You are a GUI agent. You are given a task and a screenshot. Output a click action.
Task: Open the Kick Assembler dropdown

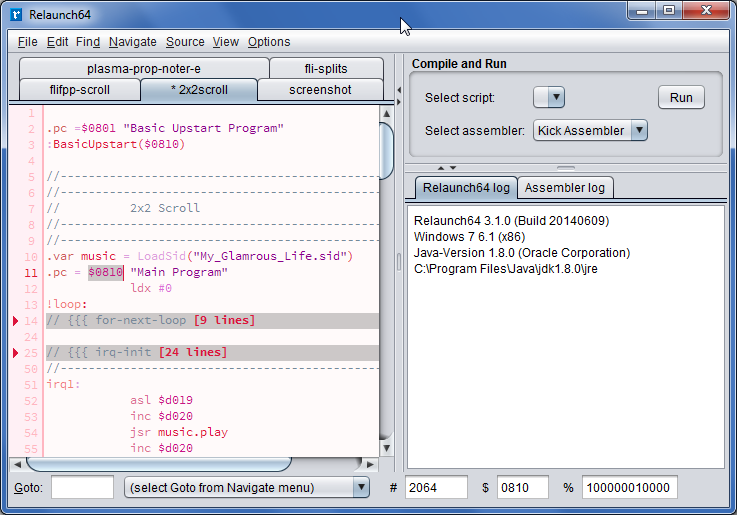pos(590,130)
